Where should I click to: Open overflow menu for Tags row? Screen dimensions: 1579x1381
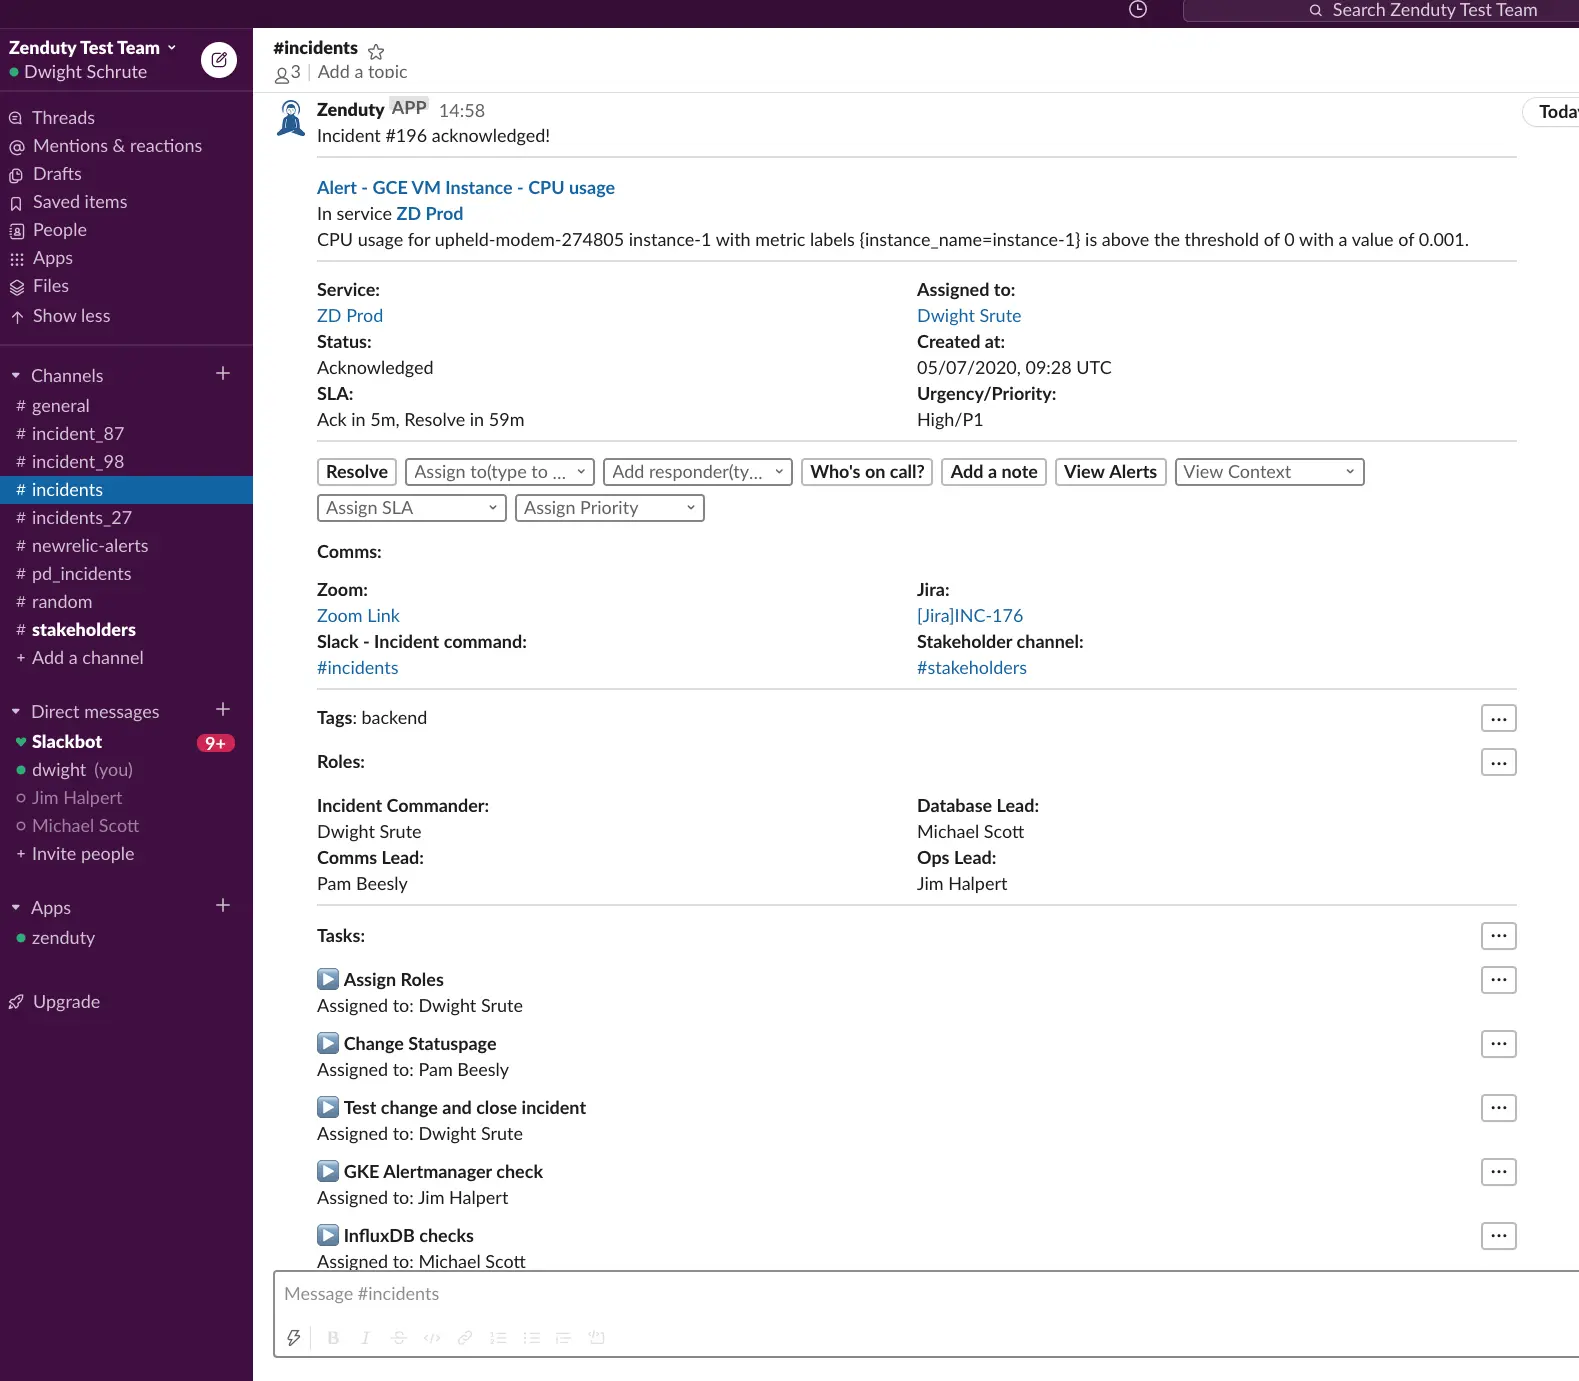click(1498, 718)
